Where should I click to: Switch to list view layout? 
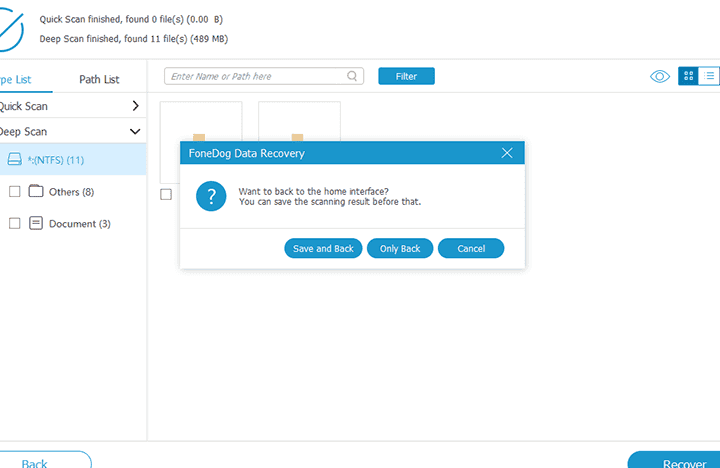tap(708, 76)
